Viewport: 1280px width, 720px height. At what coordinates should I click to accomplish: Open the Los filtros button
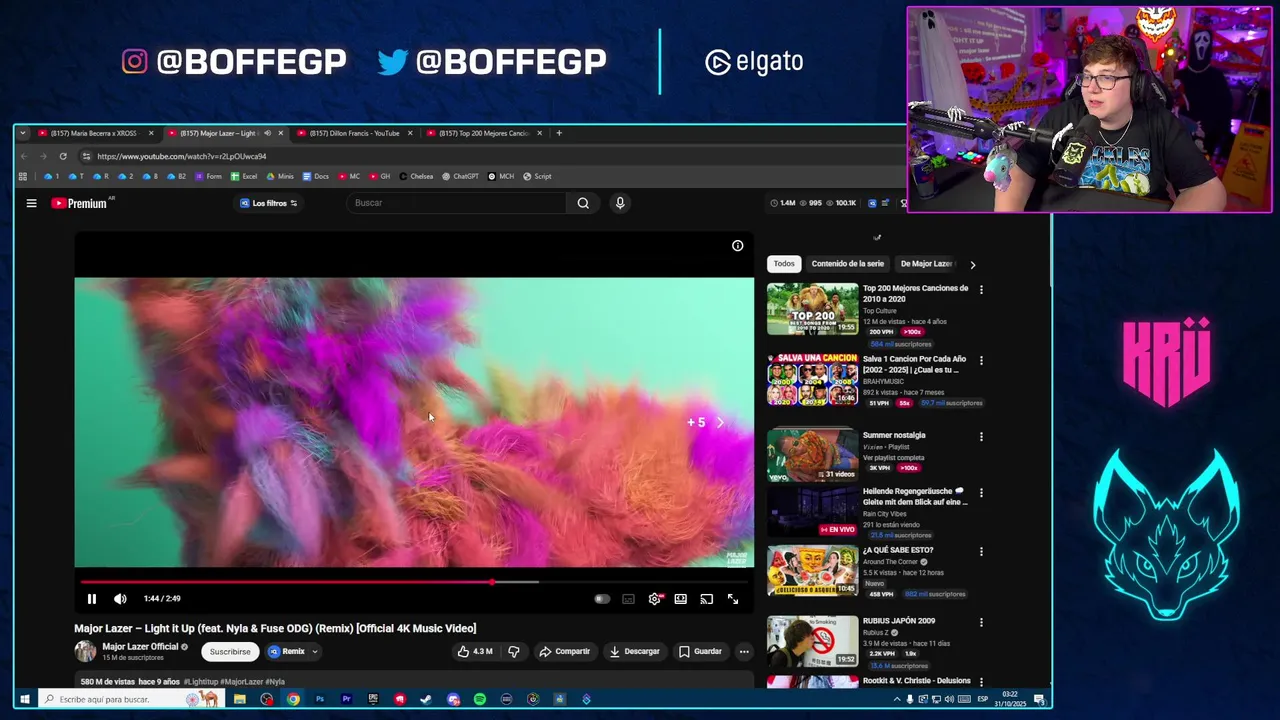(268, 203)
